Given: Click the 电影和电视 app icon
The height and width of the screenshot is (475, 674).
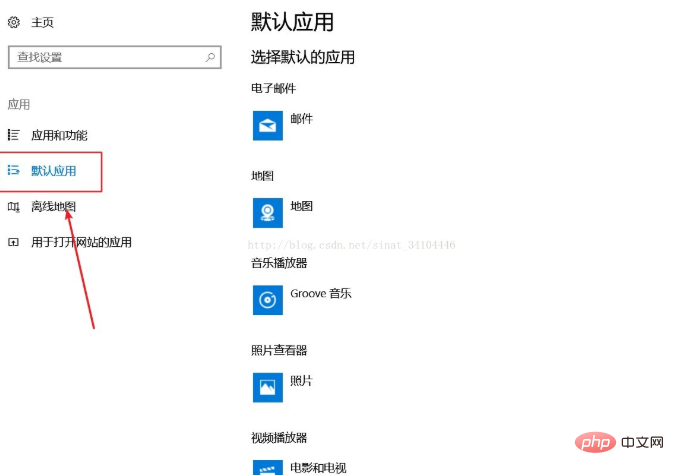Looking at the screenshot, I should 268,468.
